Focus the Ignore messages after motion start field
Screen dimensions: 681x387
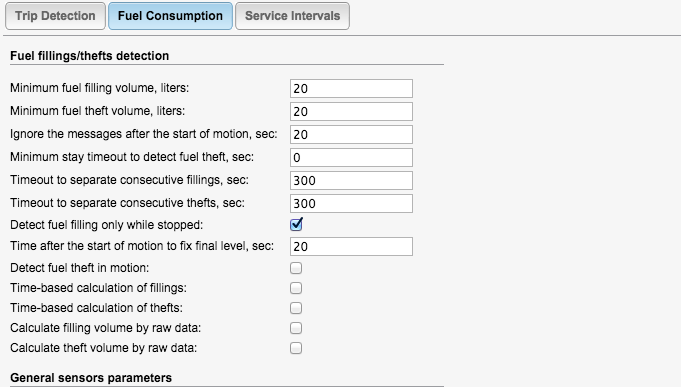[351, 135]
